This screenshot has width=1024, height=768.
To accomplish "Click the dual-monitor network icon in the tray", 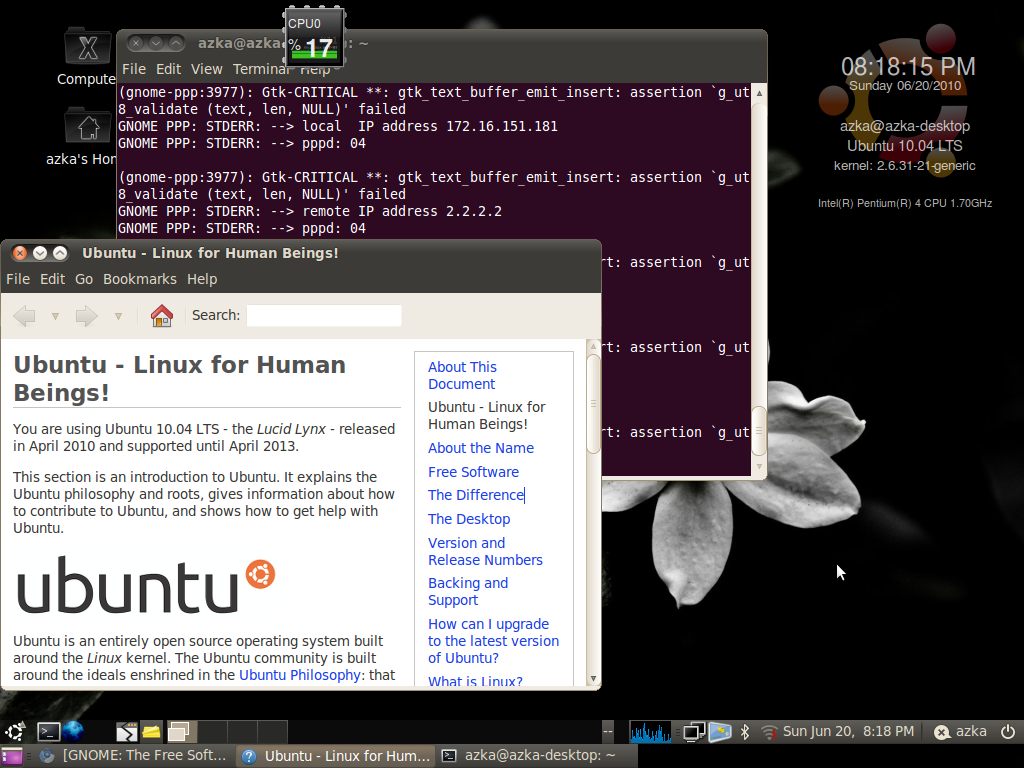I will [694, 732].
